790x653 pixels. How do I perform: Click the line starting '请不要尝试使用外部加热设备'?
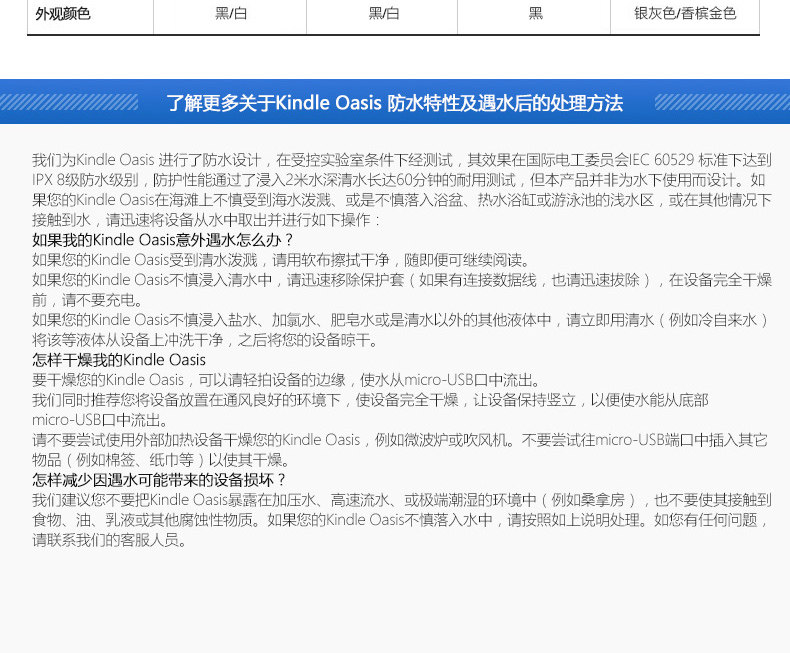400,440
